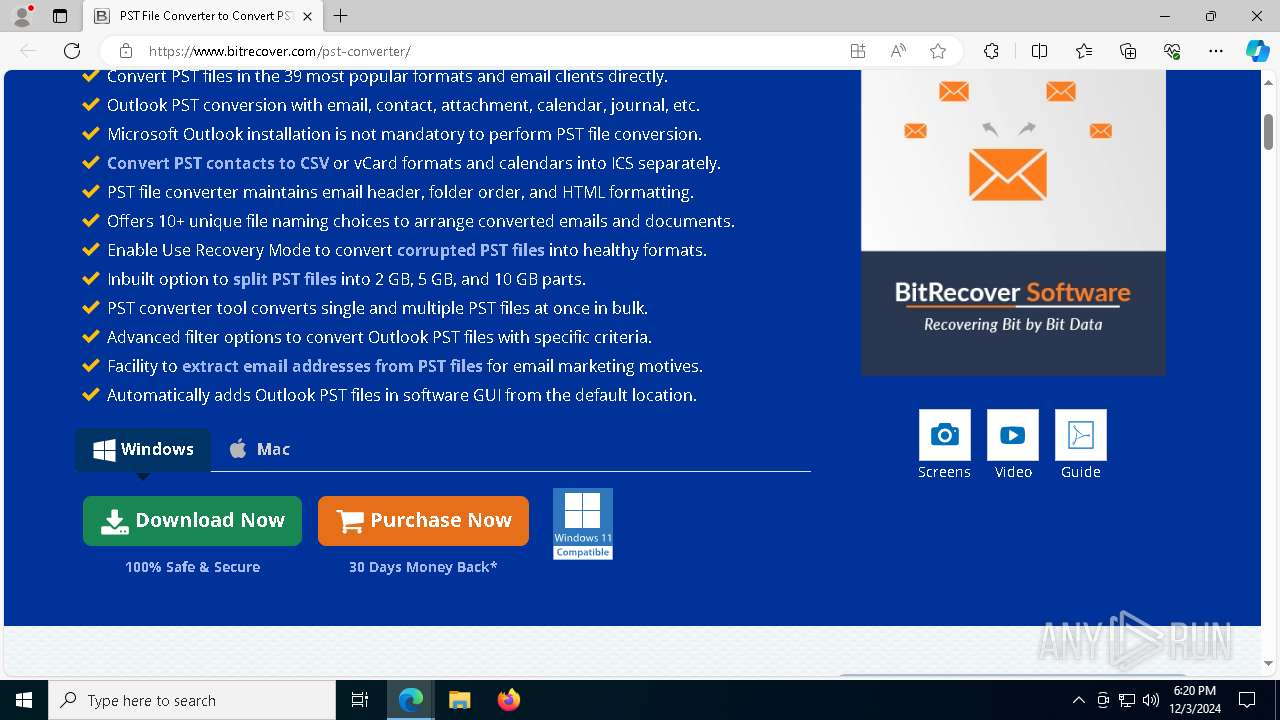The width and height of the screenshot is (1280, 720).
Task: Click the Windows 11 Compatible badge
Action: pos(582,524)
